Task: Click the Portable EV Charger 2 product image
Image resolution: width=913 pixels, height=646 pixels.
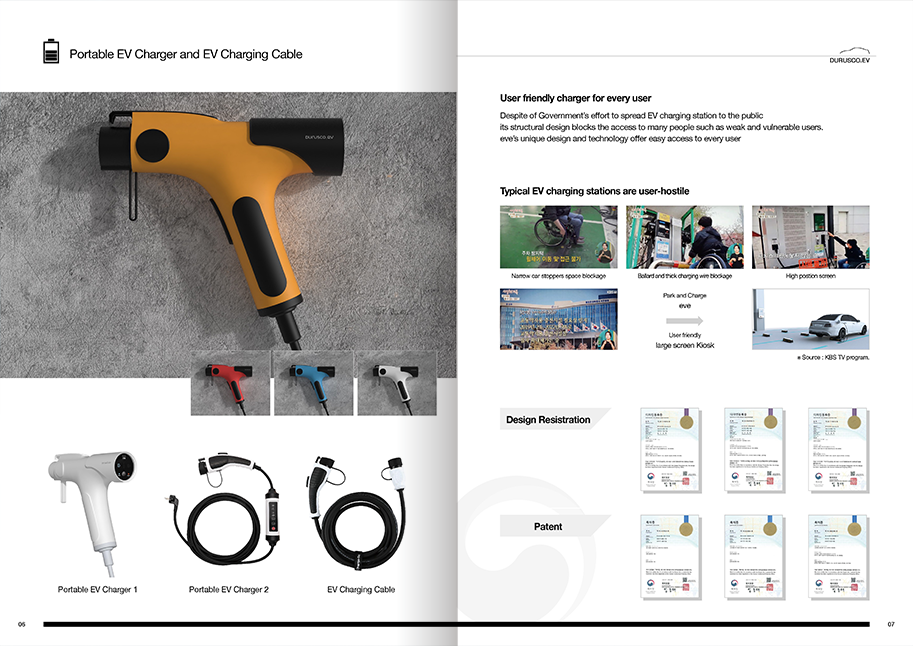Action: click(x=228, y=510)
